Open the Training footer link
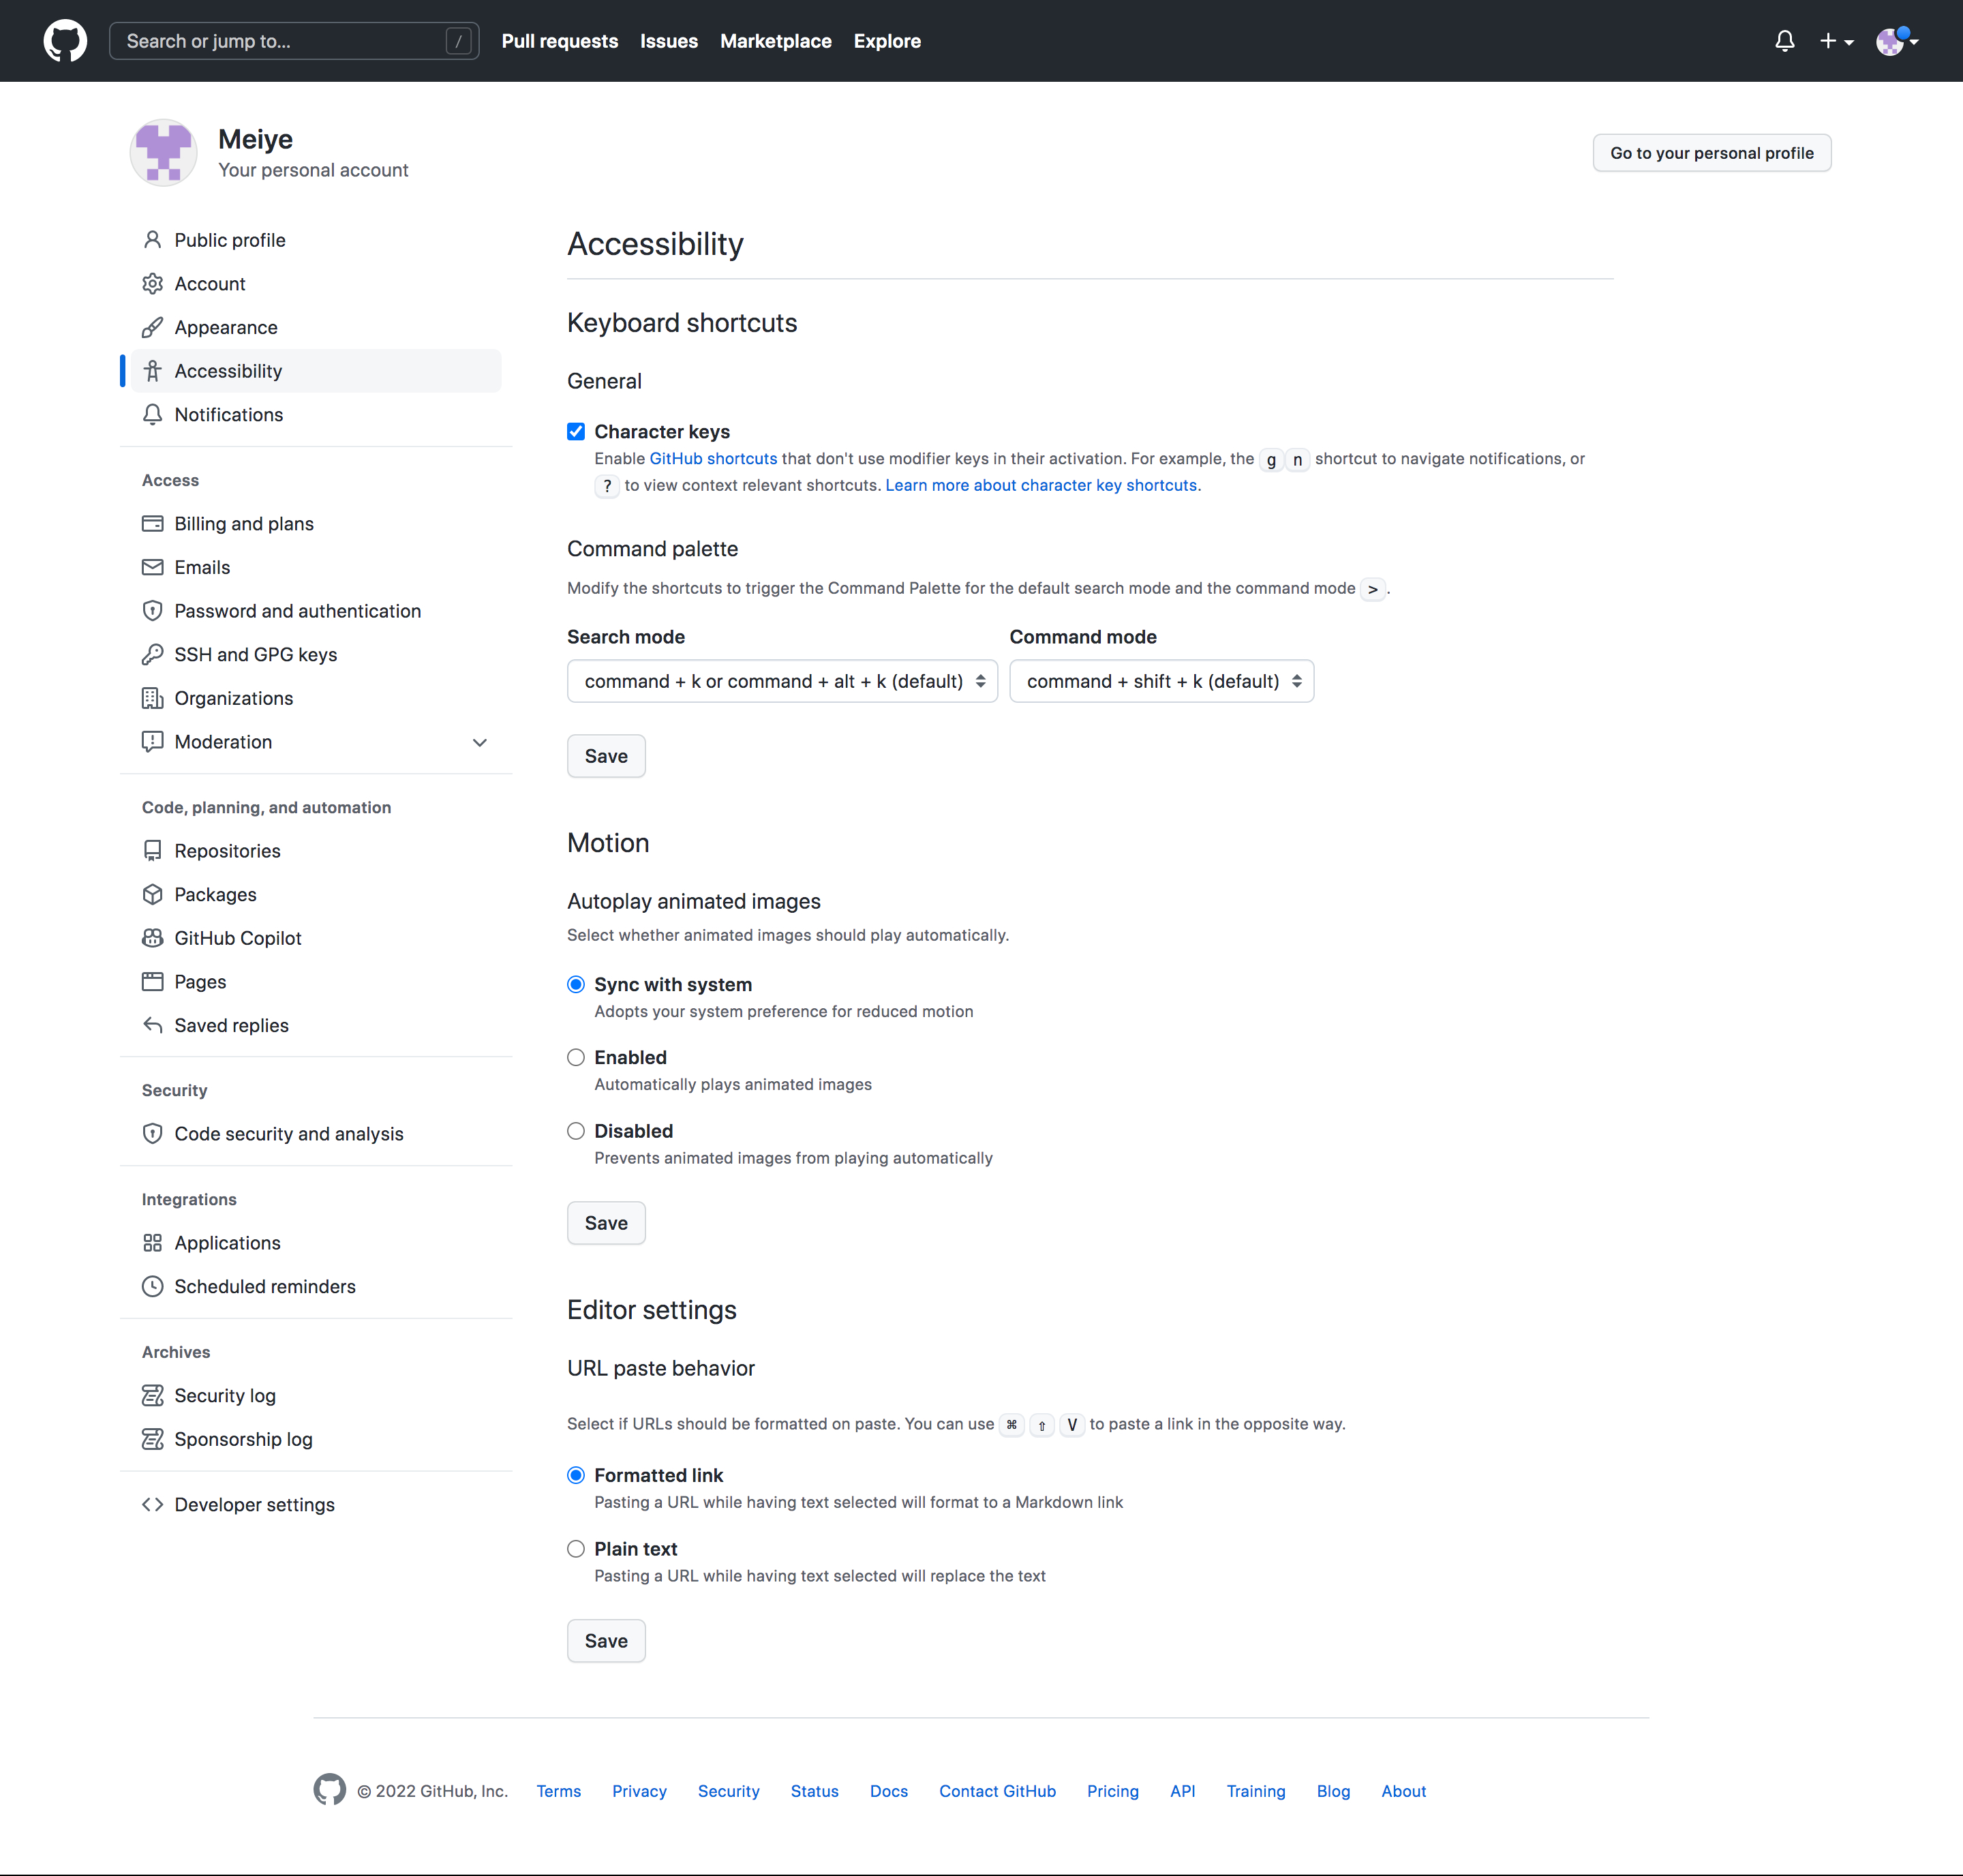 coord(1256,1791)
